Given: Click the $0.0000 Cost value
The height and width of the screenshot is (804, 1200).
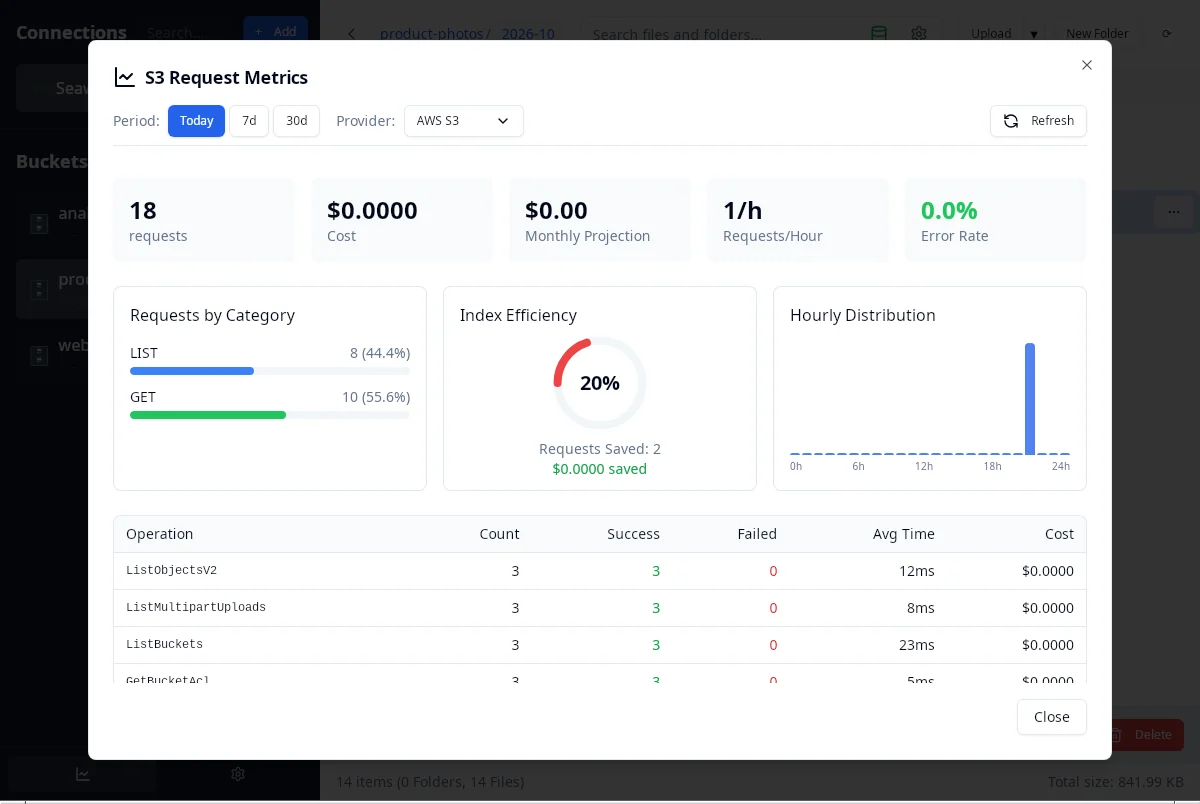Looking at the screenshot, I should [372, 210].
